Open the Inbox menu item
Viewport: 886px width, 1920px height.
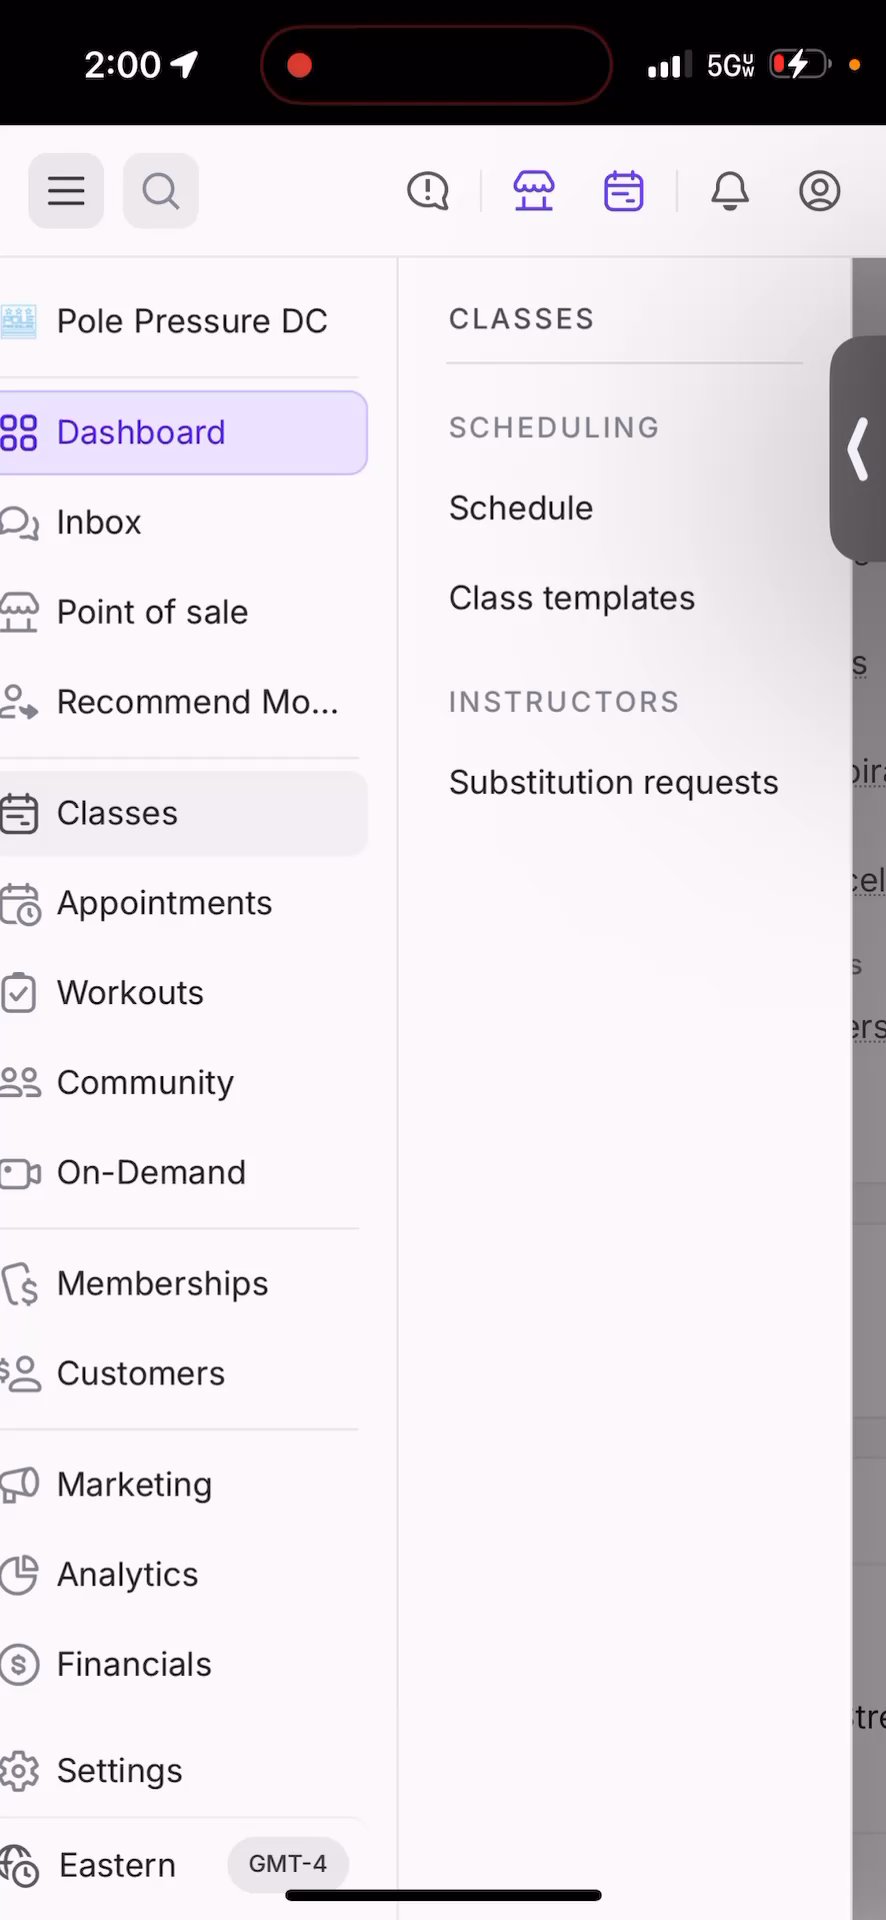(99, 522)
